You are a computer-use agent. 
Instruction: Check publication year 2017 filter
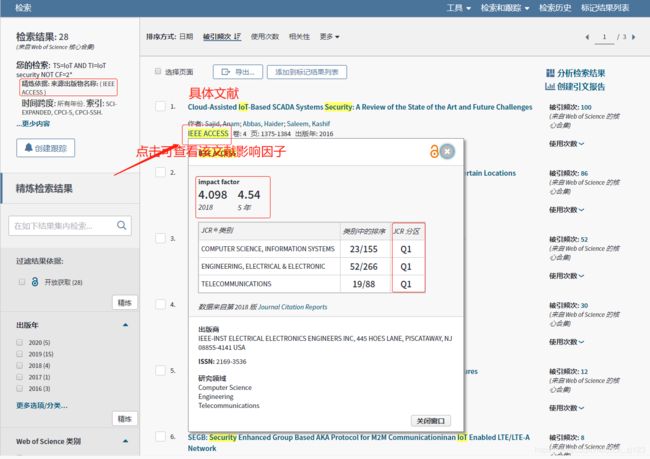click(19, 377)
